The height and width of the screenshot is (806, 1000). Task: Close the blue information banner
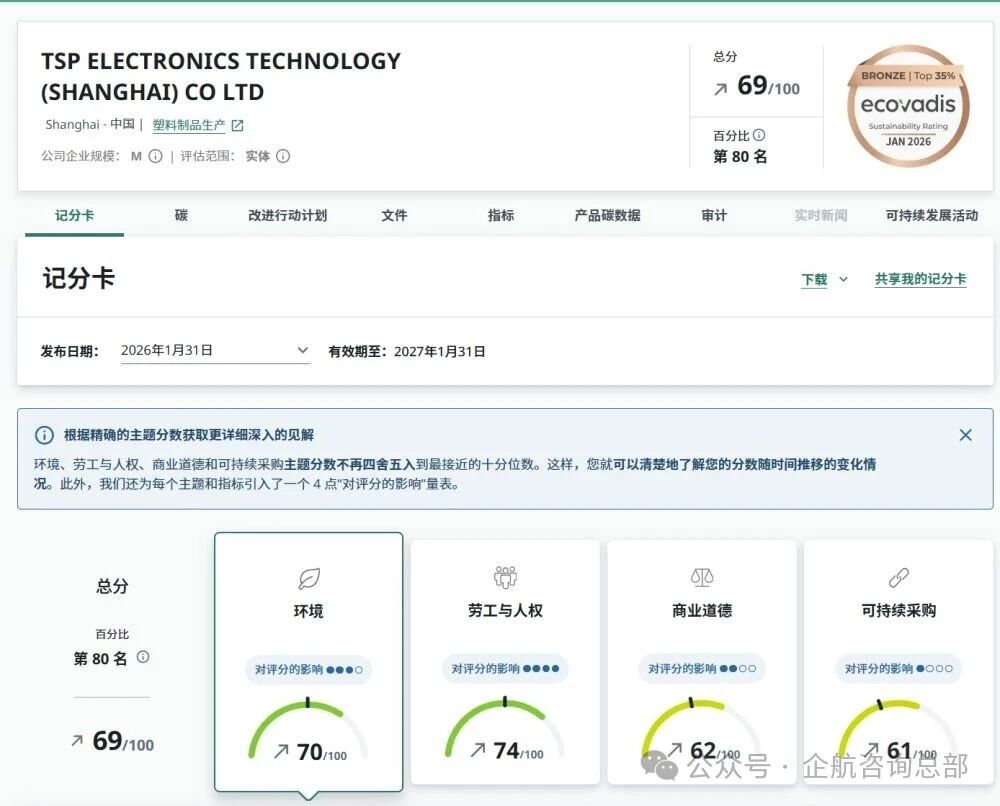pyautogui.click(x=965, y=435)
